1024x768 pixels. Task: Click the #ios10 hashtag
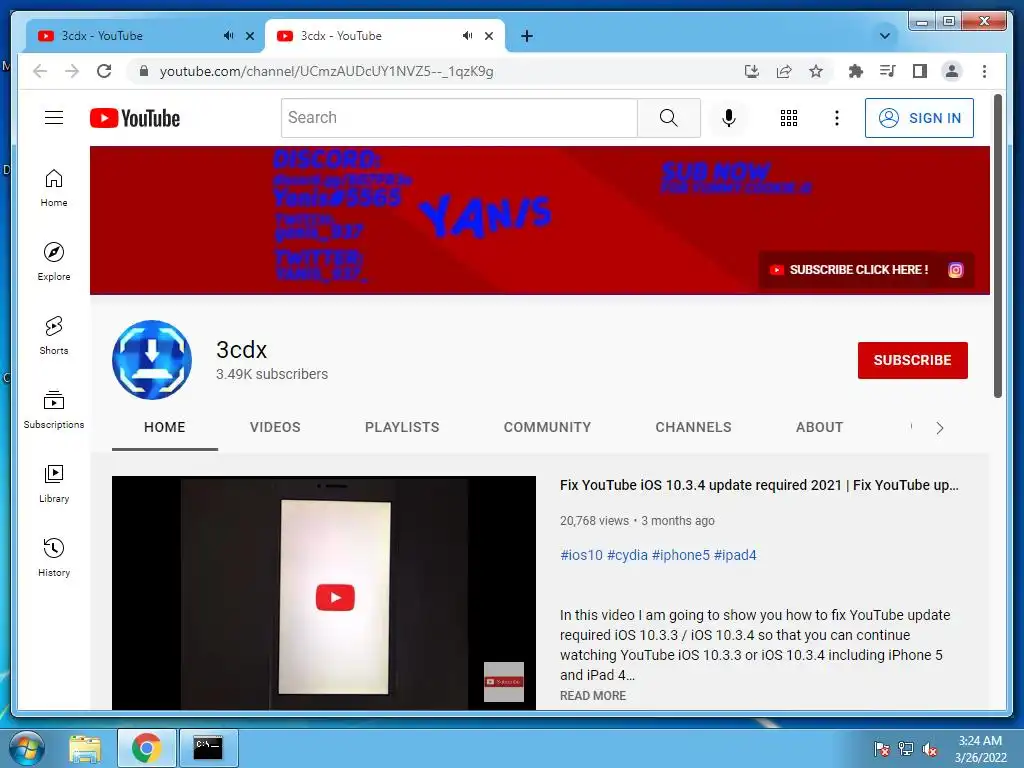[581, 555]
